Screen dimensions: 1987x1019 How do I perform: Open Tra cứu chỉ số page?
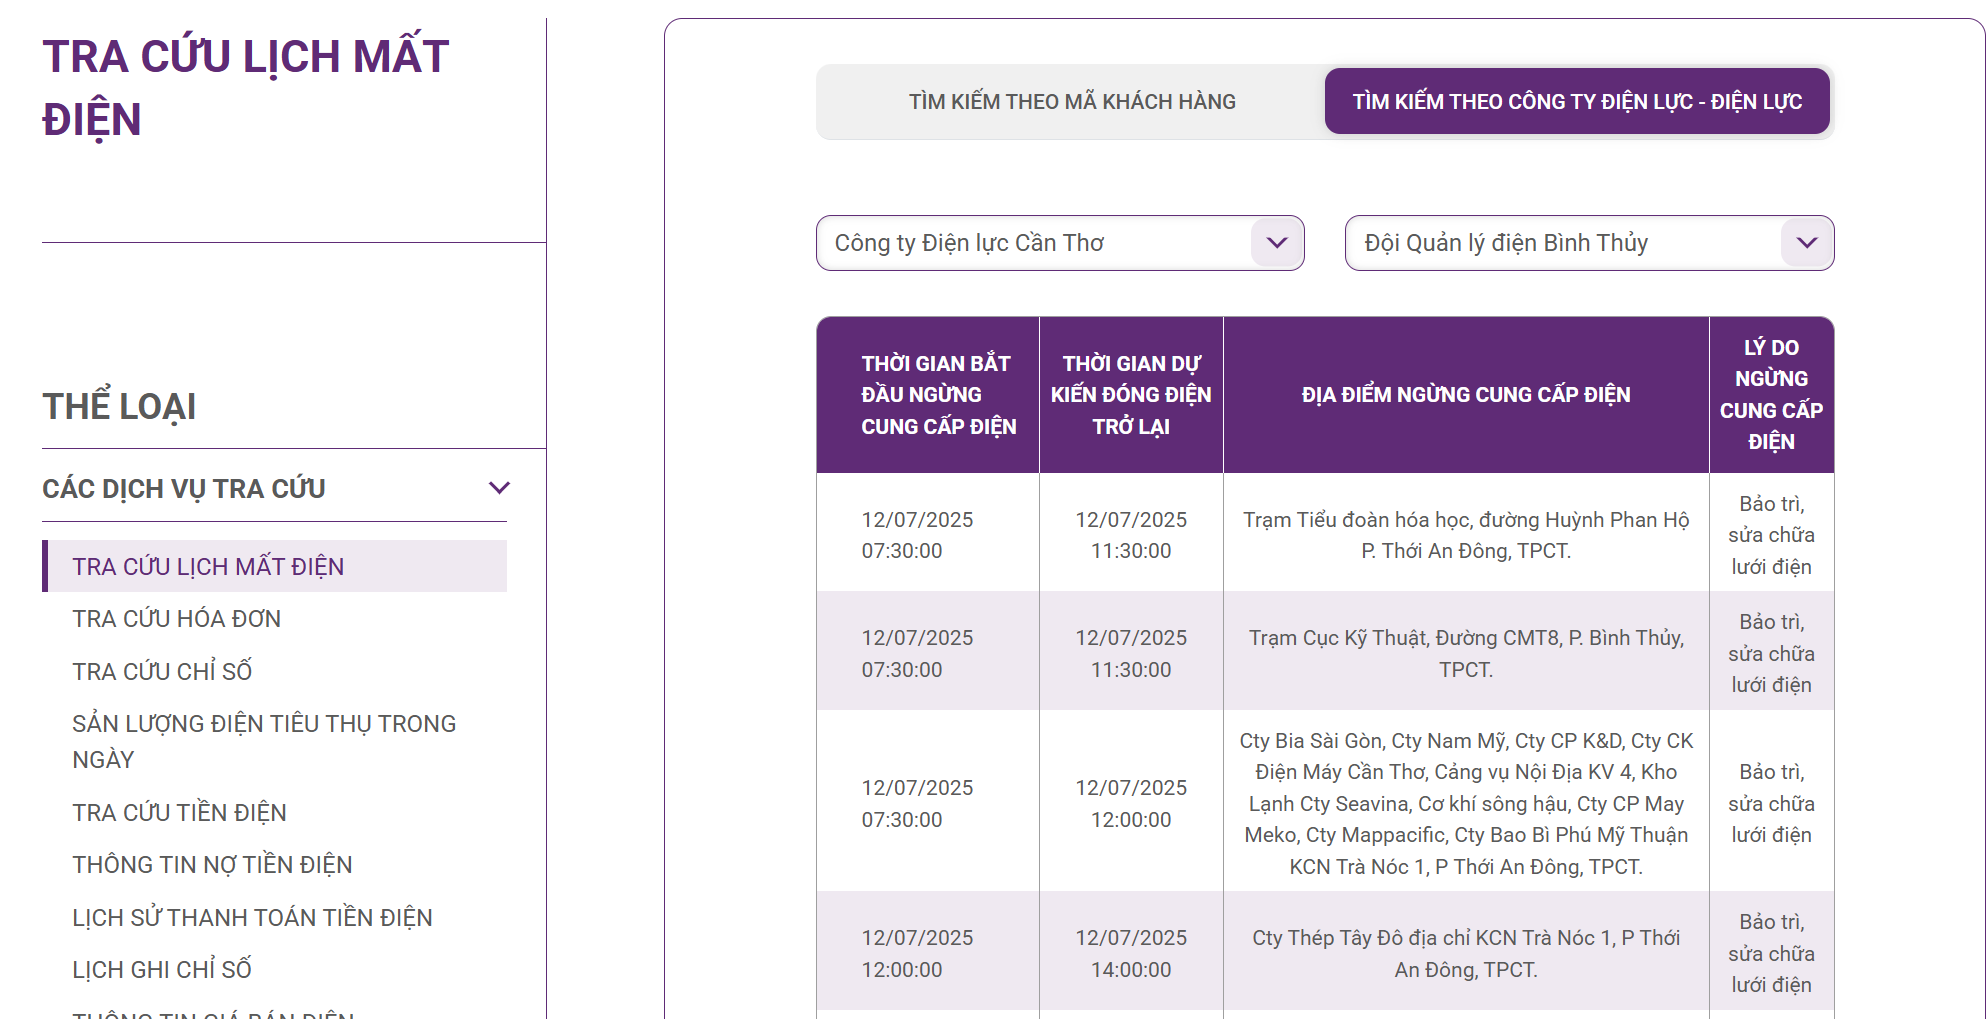click(162, 672)
